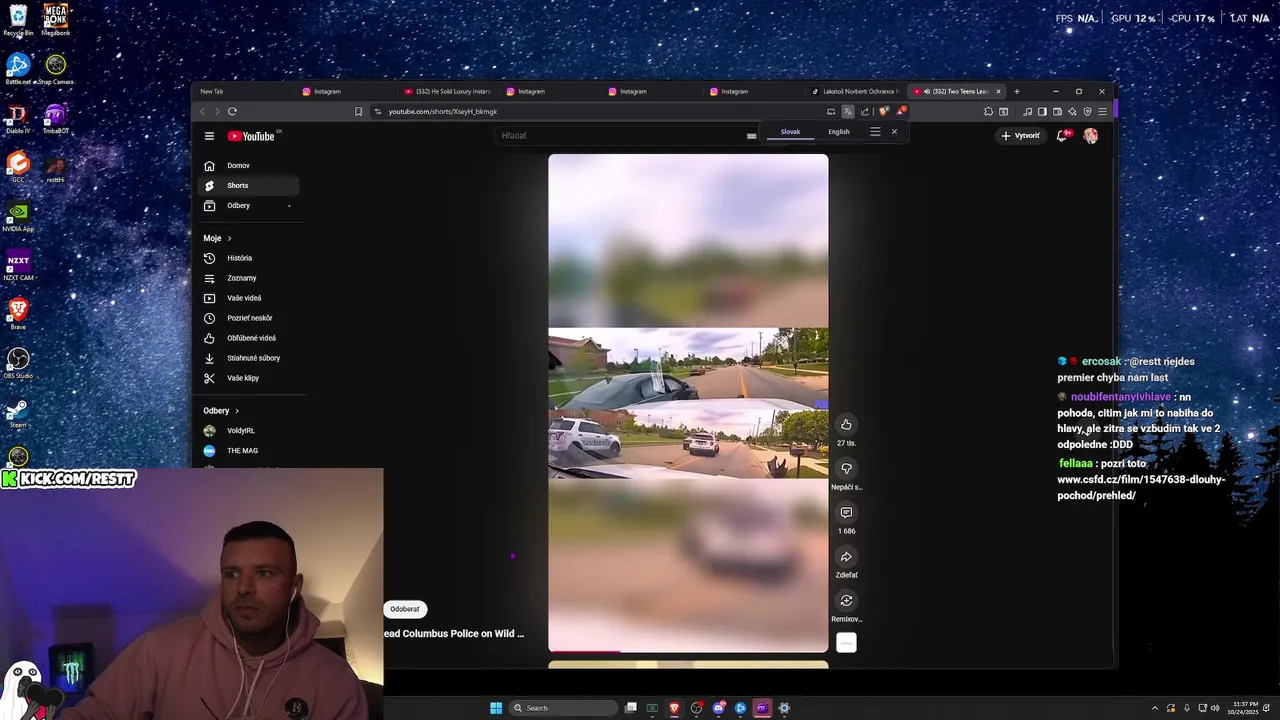This screenshot has height=720, width=1280.
Task: Open Megabonk desktop shortcut
Action: (56, 20)
